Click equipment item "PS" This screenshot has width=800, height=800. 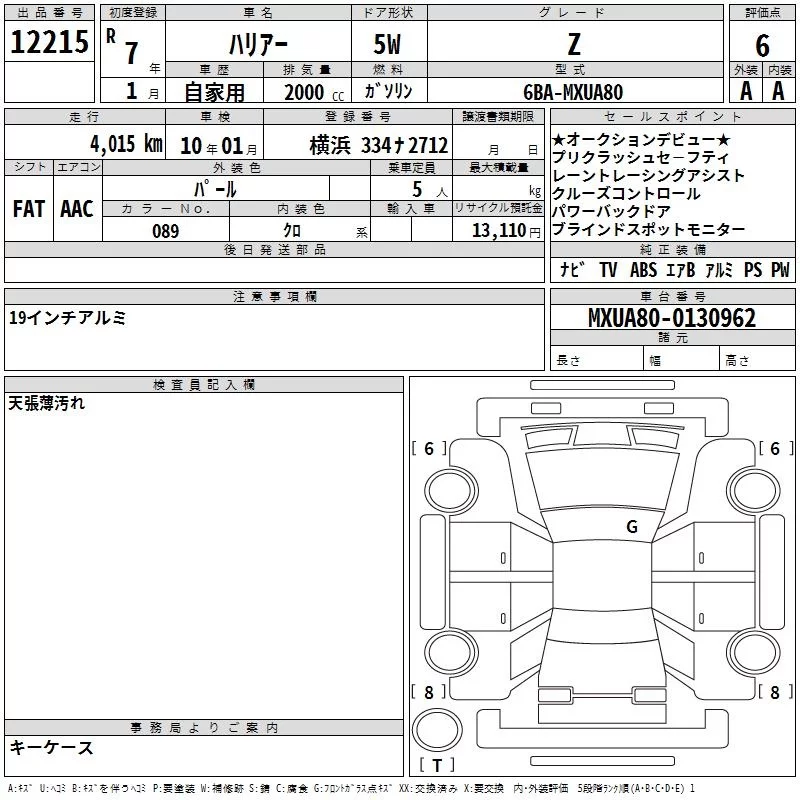tap(753, 269)
